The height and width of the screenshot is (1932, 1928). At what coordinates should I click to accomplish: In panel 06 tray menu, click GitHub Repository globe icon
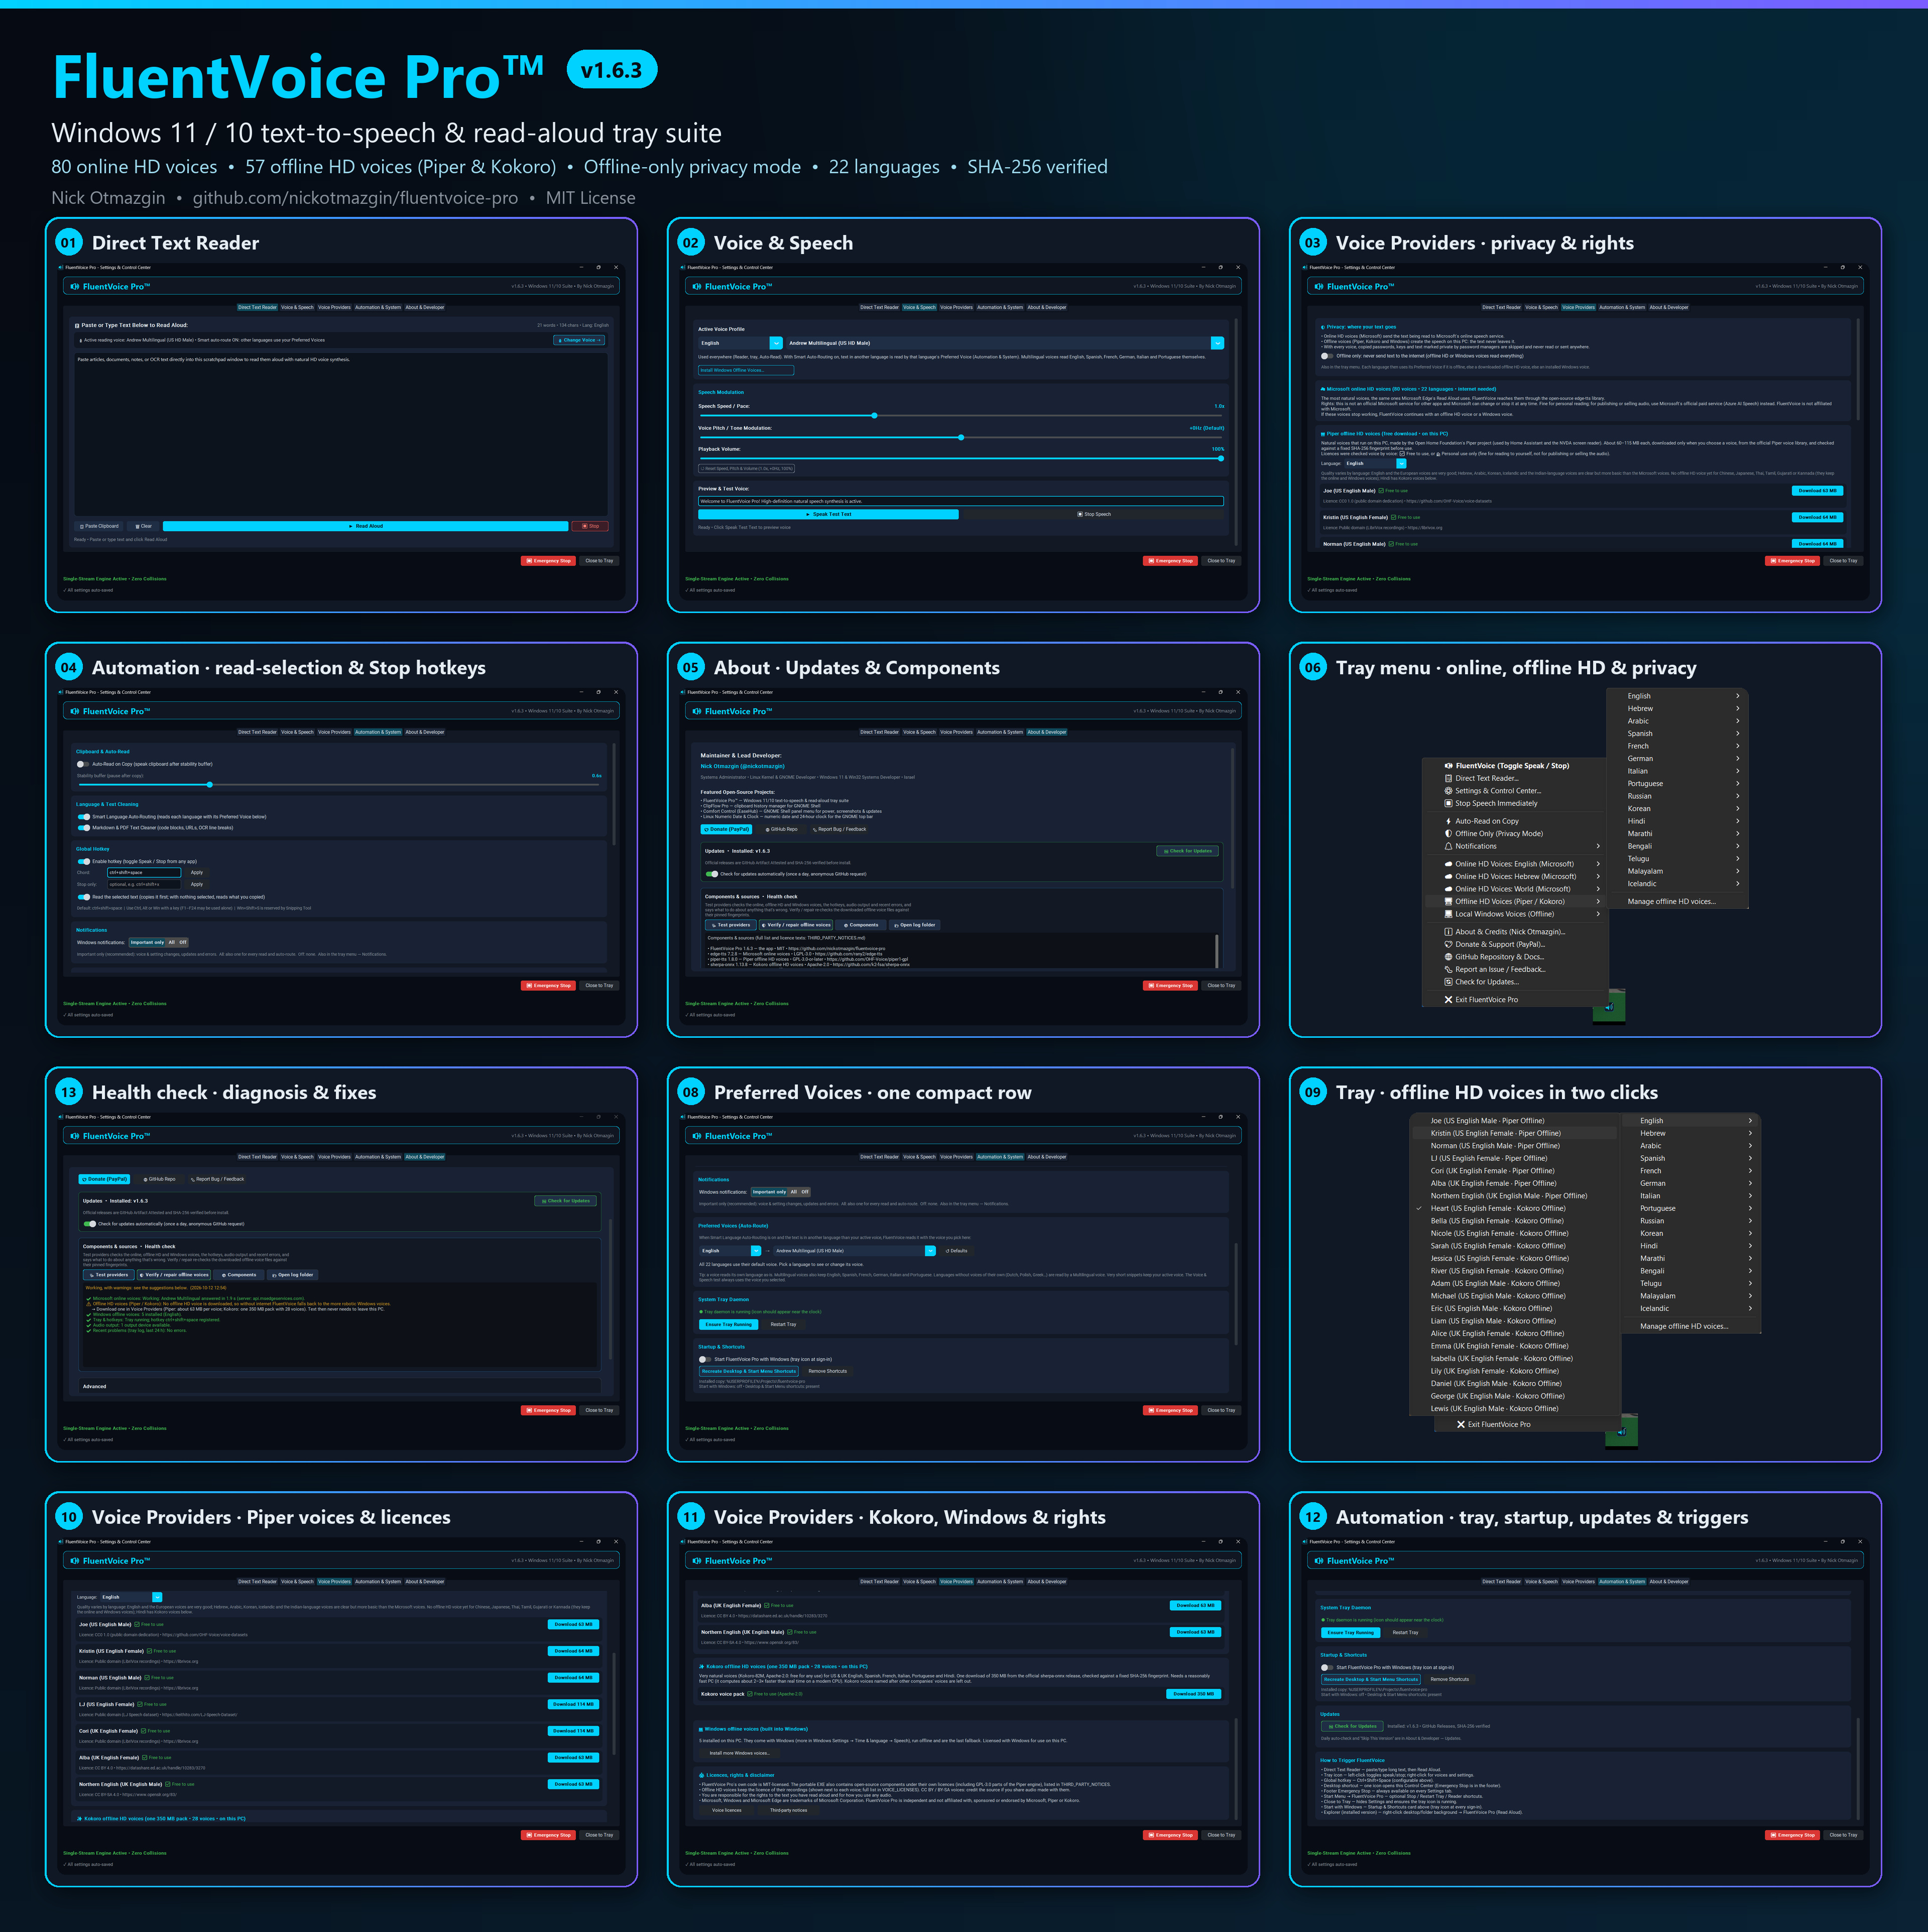click(x=1448, y=957)
